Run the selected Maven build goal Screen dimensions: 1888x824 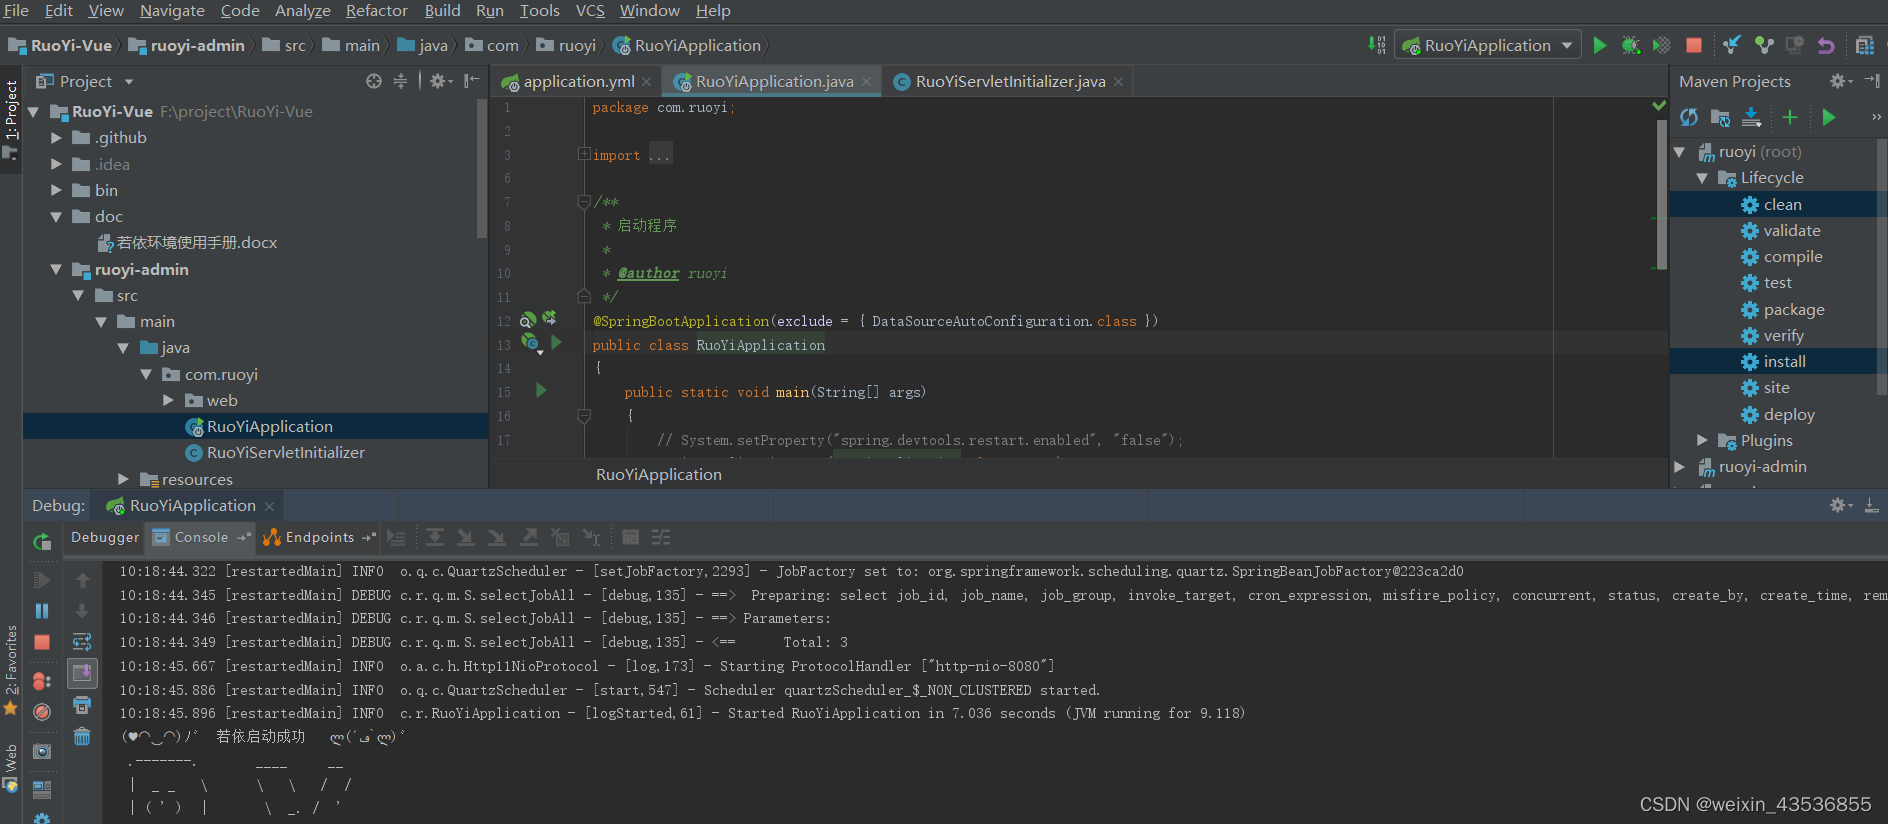point(1829,117)
